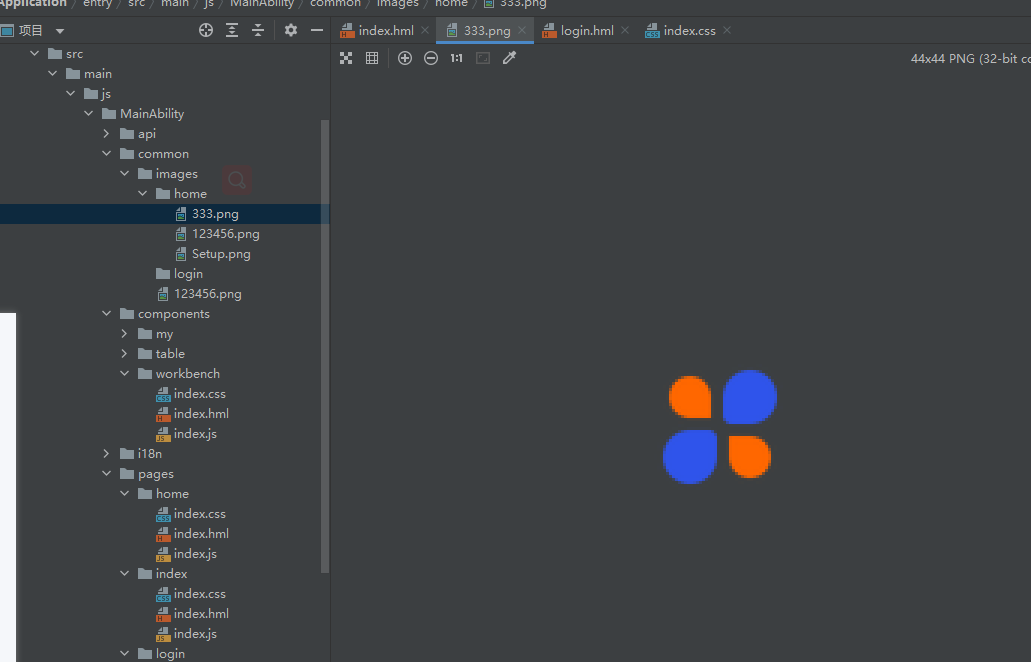Expand the i18n folder
This screenshot has width=1031, height=662.
click(107, 454)
